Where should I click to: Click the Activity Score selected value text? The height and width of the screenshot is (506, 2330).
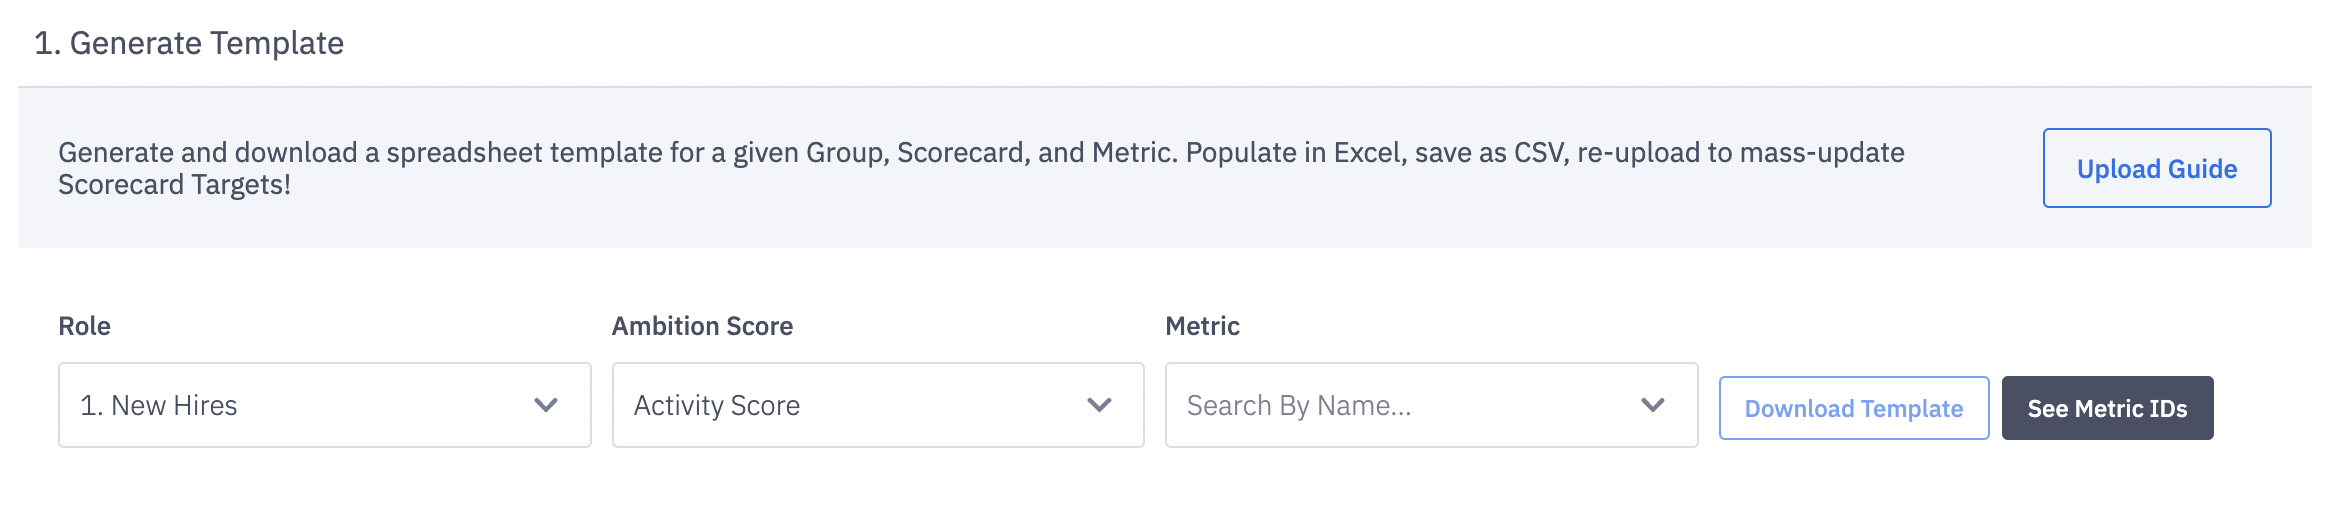(x=717, y=405)
